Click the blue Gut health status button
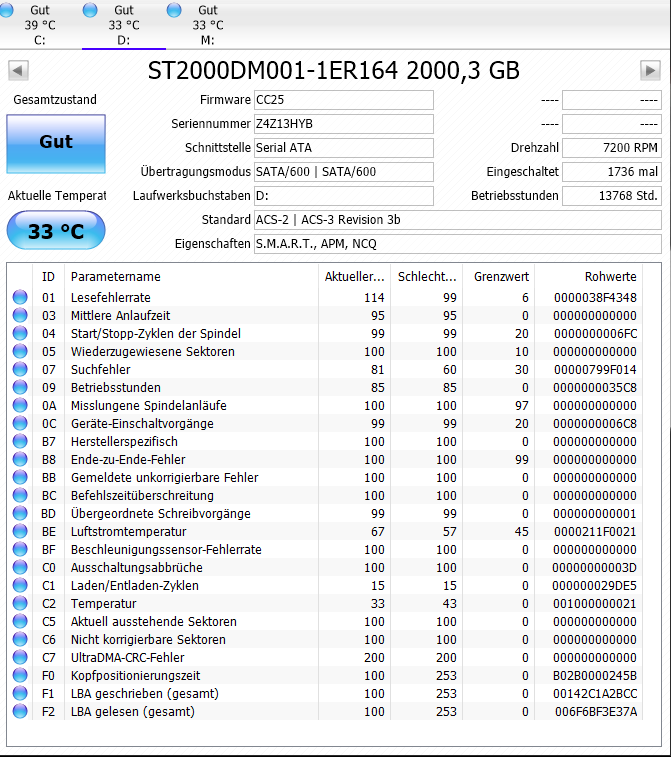The image size is (671, 757). tap(56, 144)
